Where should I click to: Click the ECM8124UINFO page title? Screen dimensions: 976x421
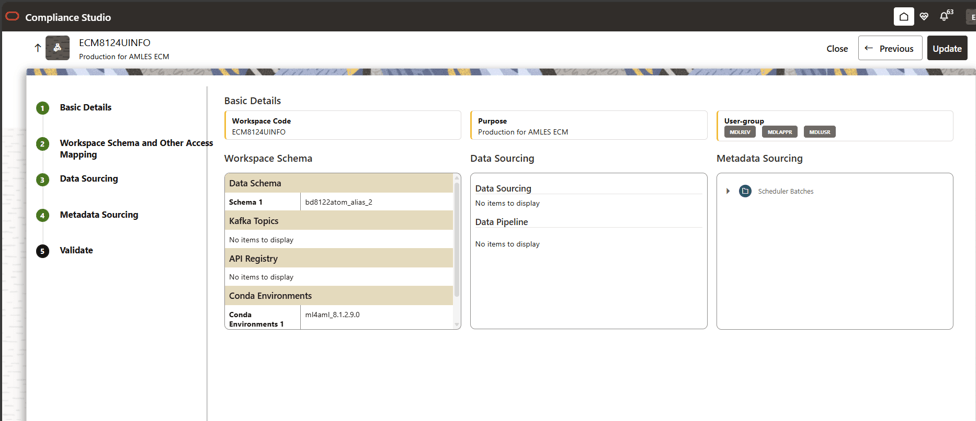(115, 42)
